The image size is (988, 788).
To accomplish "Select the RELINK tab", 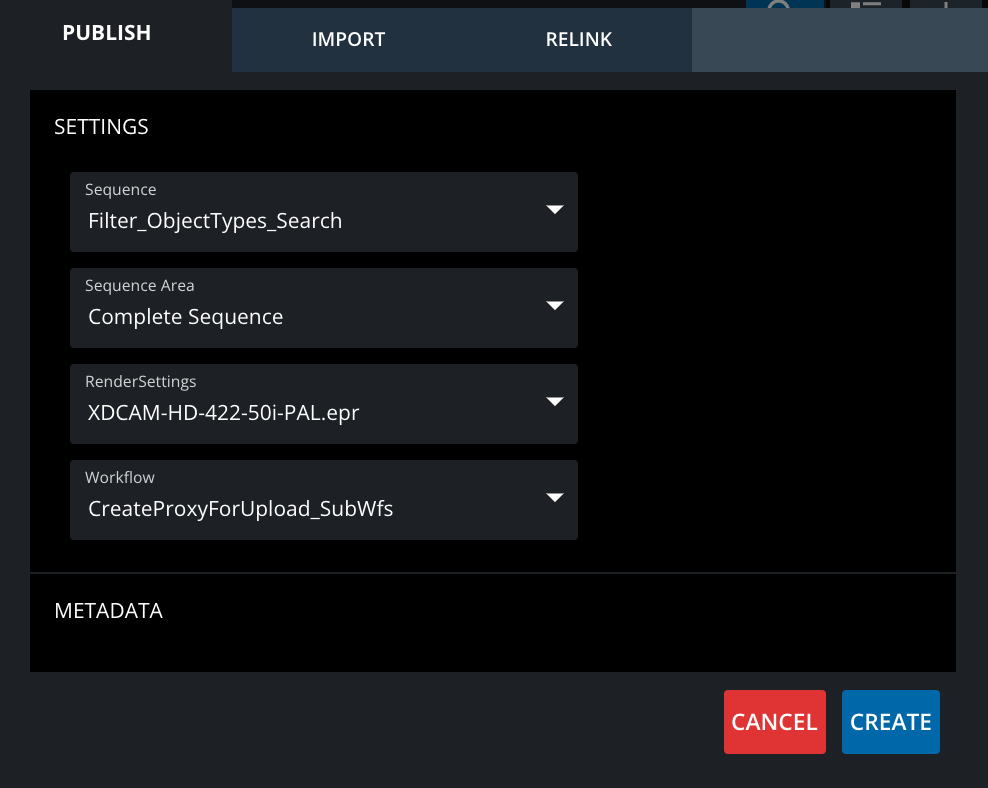I will (x=578, y=40).
